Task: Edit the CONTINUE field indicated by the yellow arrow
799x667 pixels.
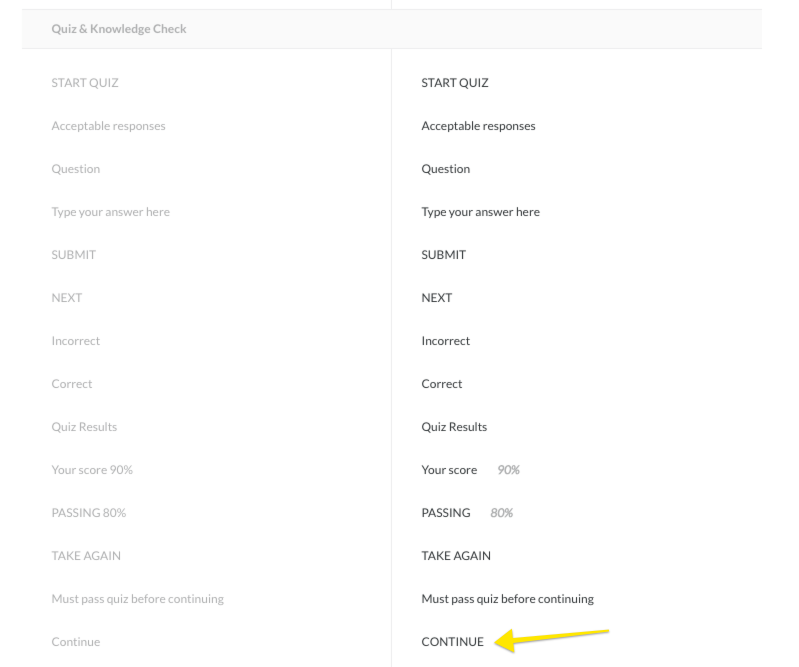Action: pos(452,642)
